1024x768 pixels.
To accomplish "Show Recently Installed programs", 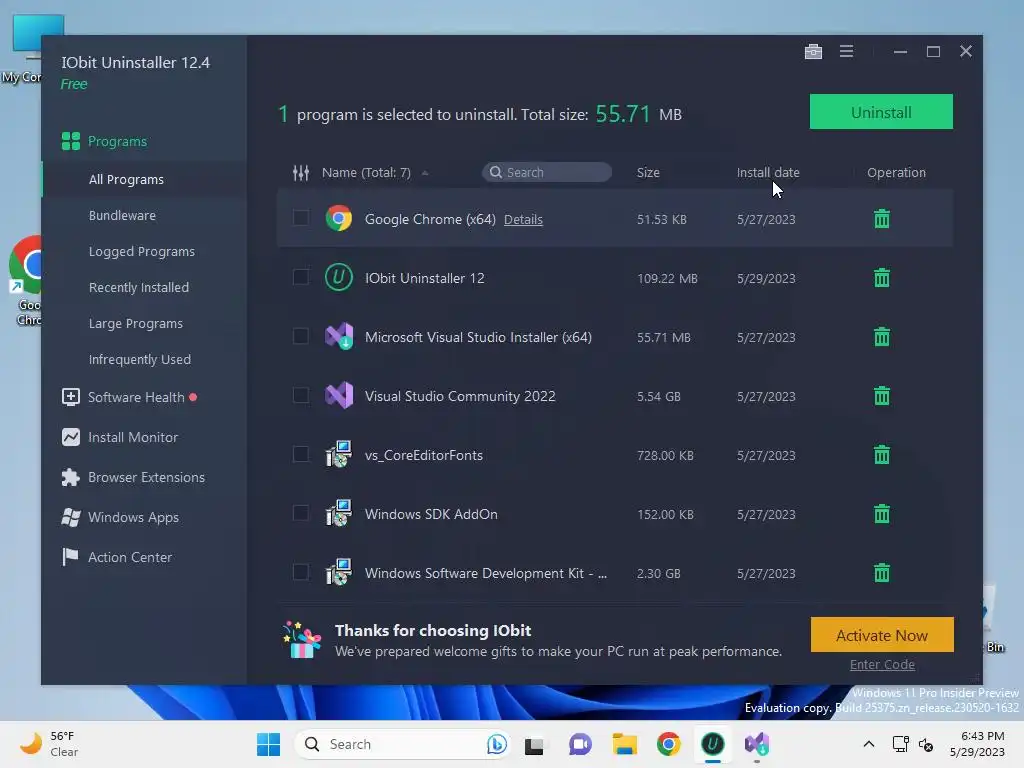I will coord(138,287).
